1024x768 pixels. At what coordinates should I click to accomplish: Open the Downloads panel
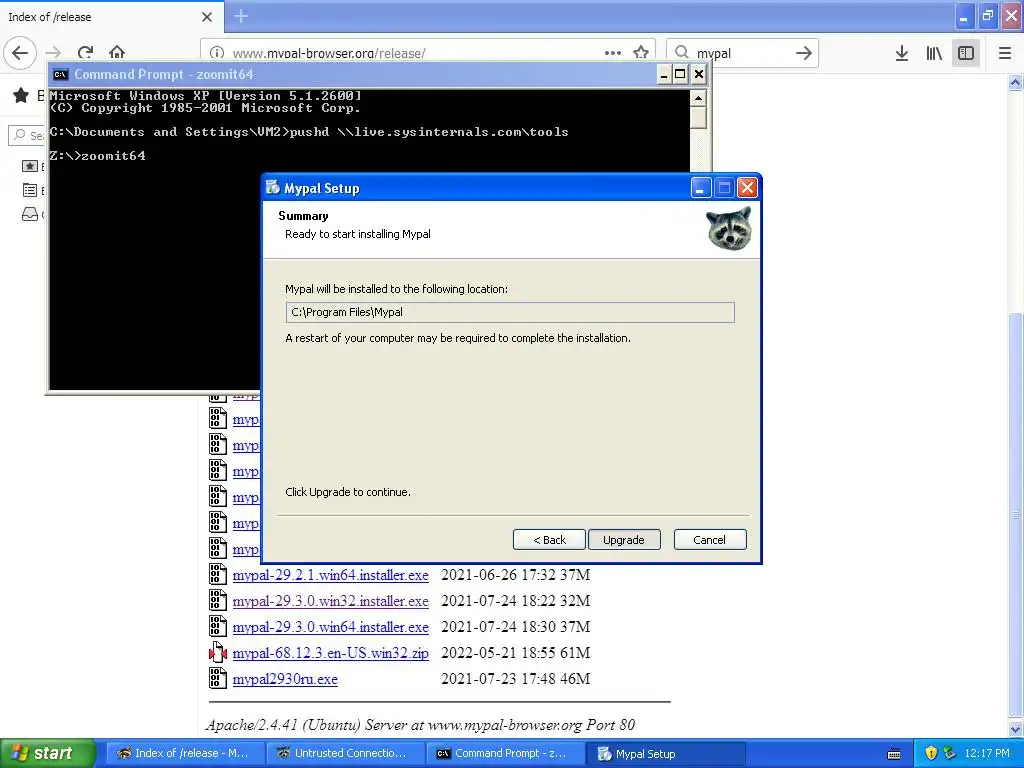coord(902,53)
